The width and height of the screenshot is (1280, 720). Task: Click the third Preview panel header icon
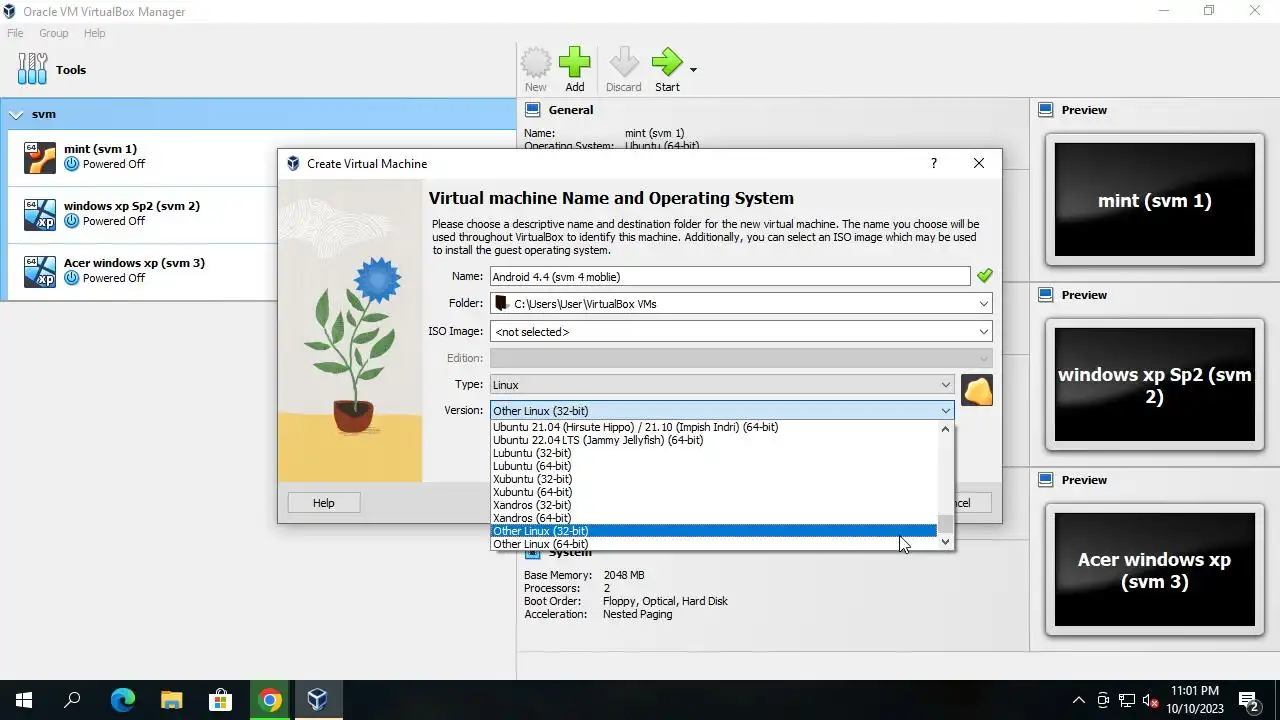pos(1046,480)
